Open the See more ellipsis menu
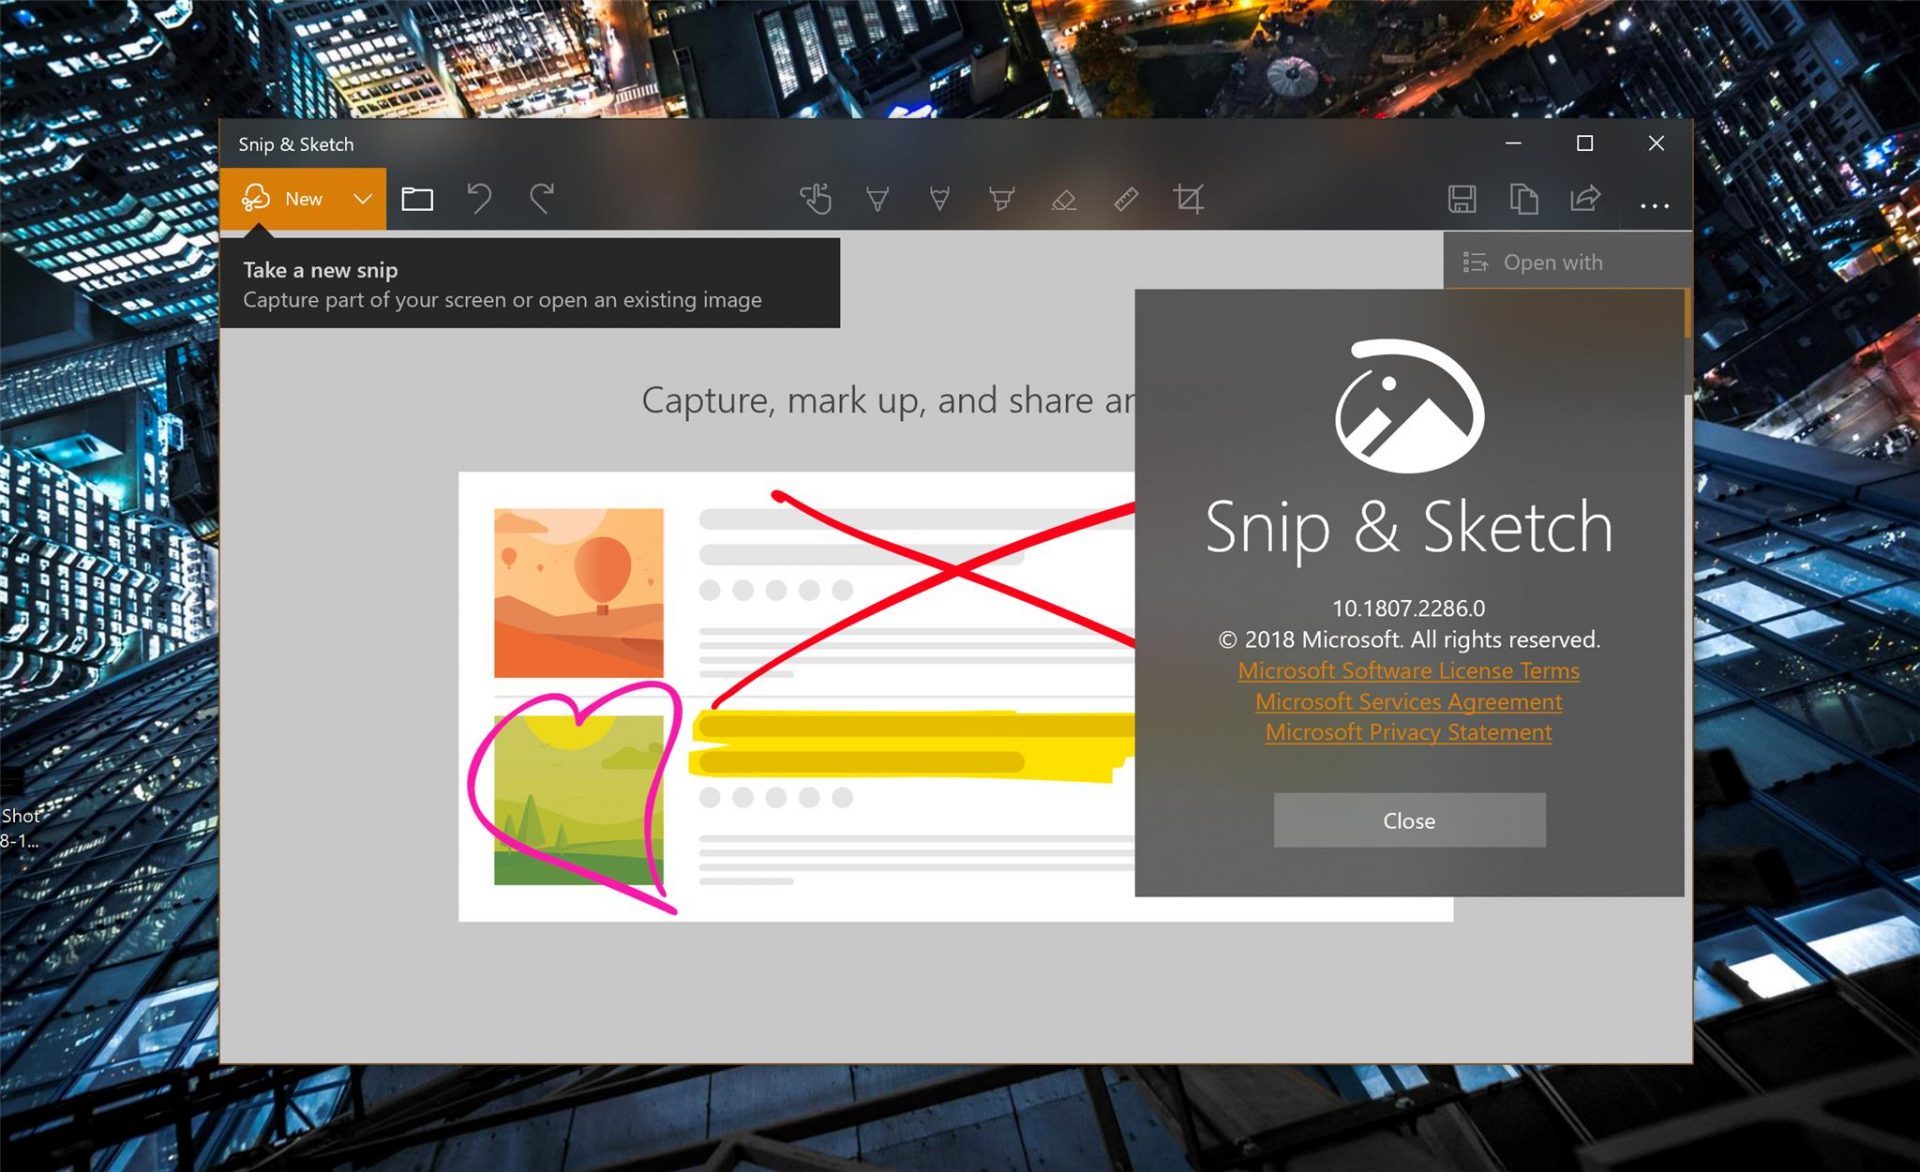 click(1654, 205)
